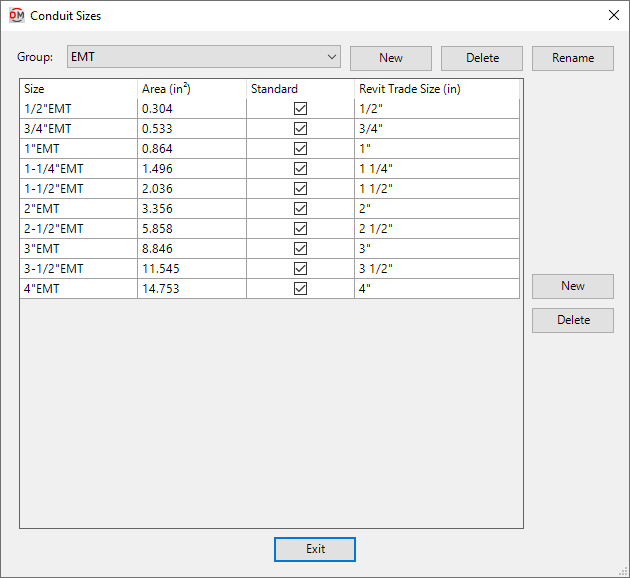Click the Rename group button
Viewport: 630px width, 578px height.
[573, 58]
